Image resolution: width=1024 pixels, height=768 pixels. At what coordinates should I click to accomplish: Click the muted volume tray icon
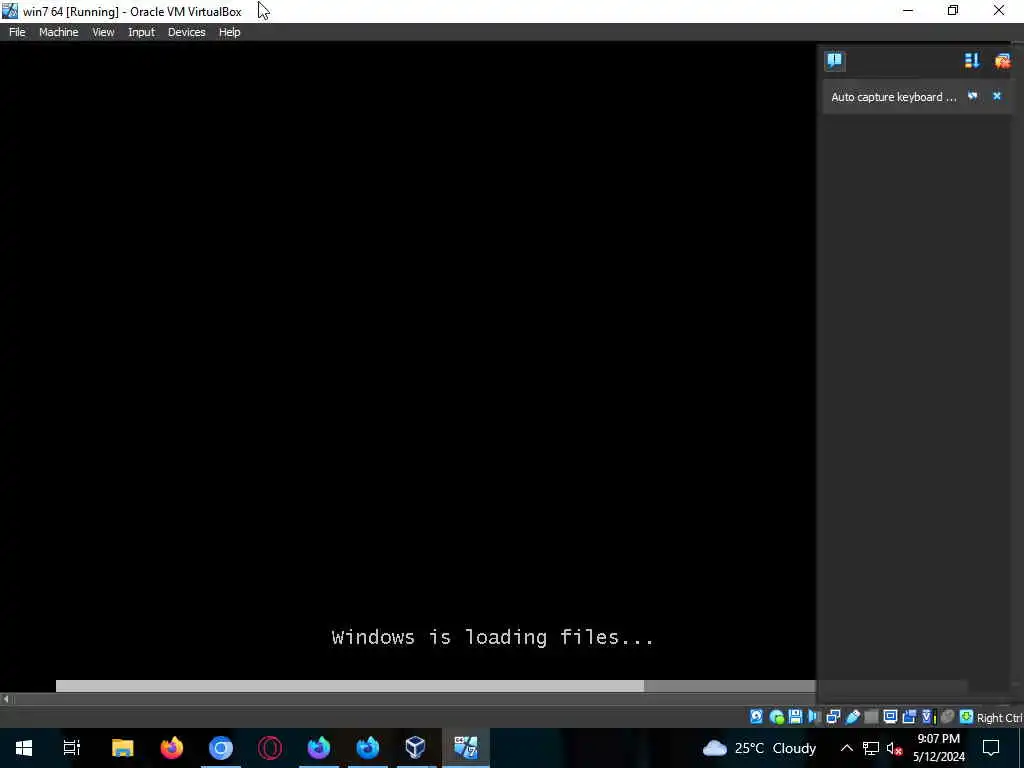click(894, 748)
